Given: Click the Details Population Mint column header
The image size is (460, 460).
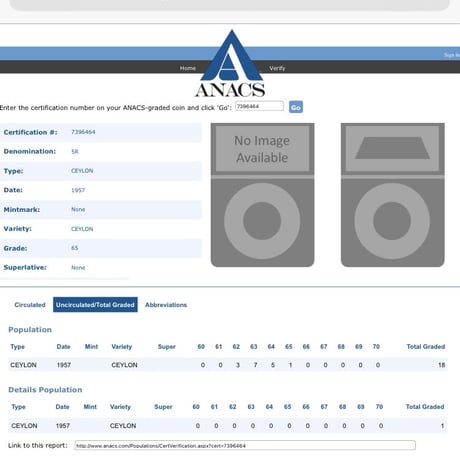Looking at the screenshot, I should [x=90, y=407].
